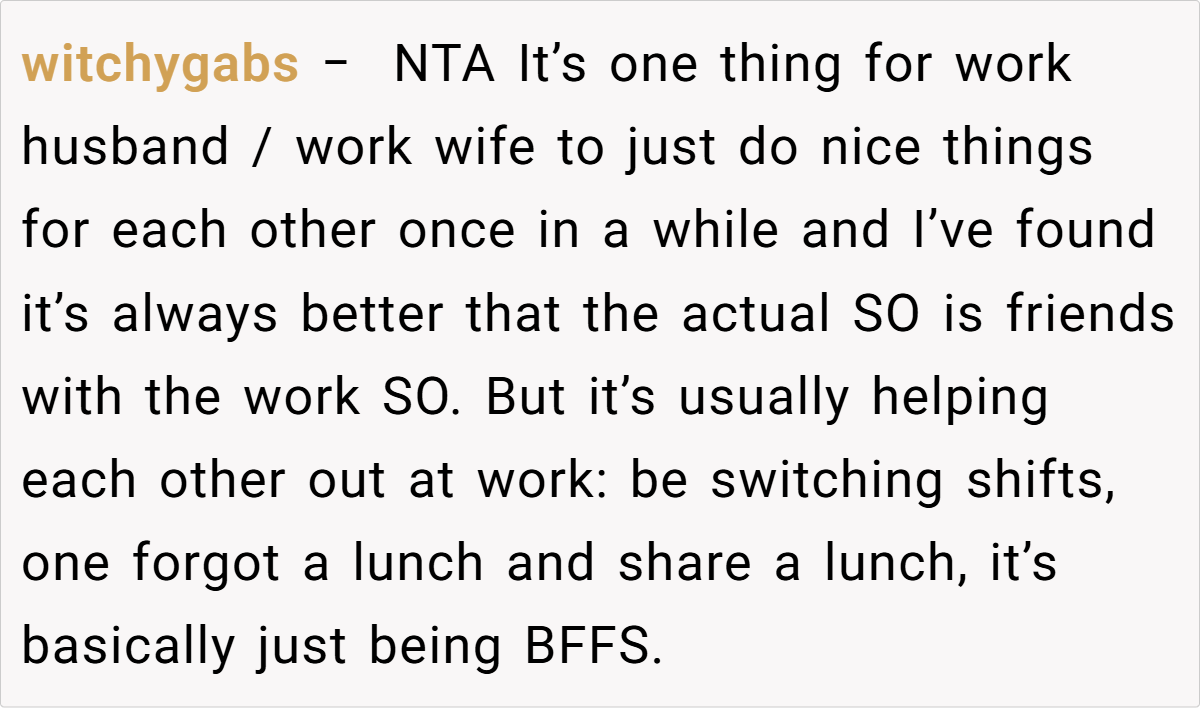Click the word actual in the comment
This screenshot has height=708, width=1200.
coord(756,315)
